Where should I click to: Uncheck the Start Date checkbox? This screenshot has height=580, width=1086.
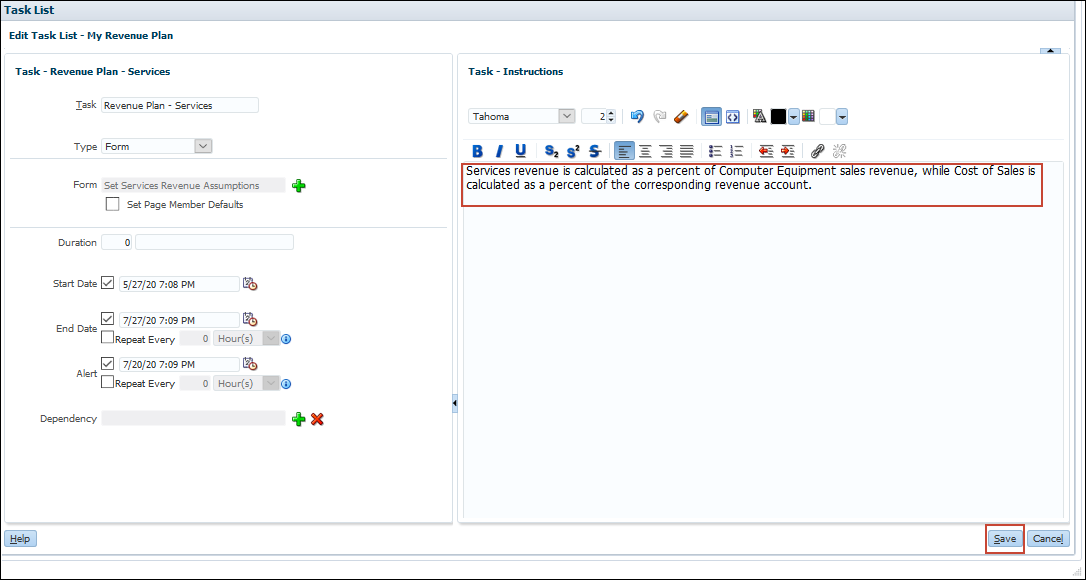pos(106,283)
